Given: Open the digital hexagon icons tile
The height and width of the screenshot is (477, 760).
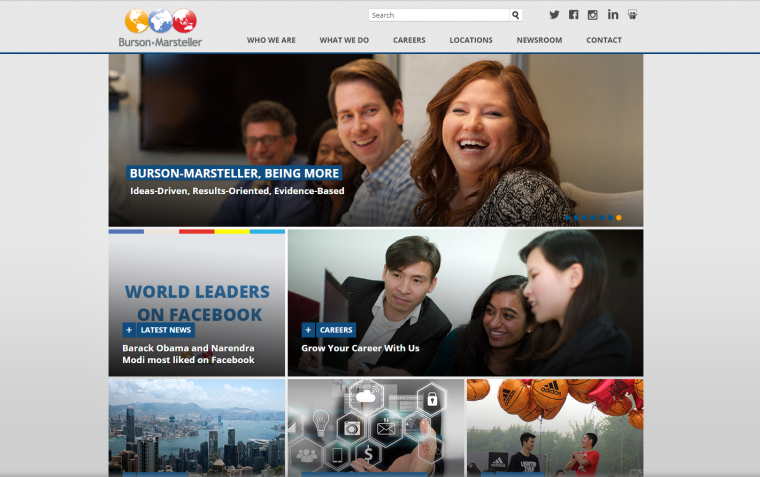Looking at the screenshot, I should 376,428.
